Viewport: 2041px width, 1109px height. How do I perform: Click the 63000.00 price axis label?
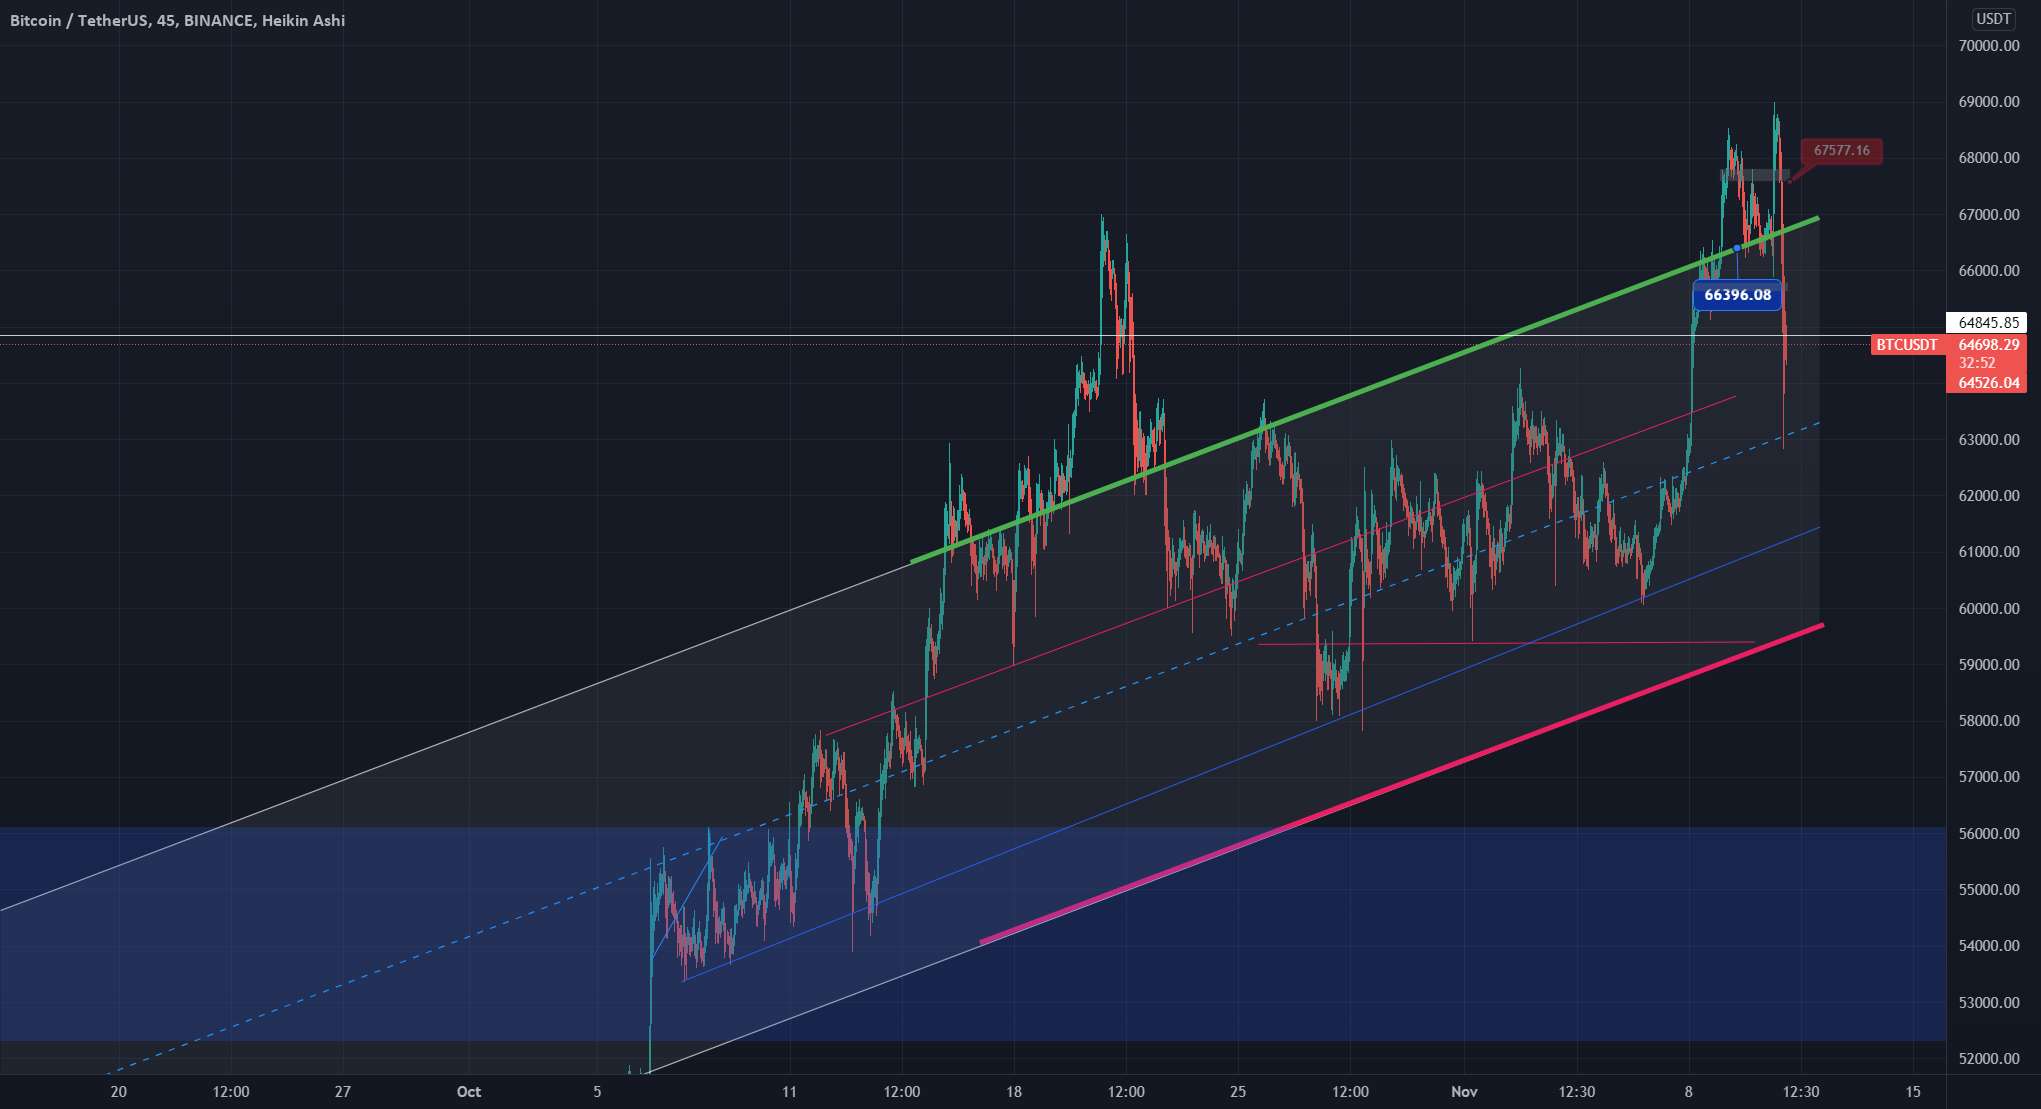[x=1989, y=440]
